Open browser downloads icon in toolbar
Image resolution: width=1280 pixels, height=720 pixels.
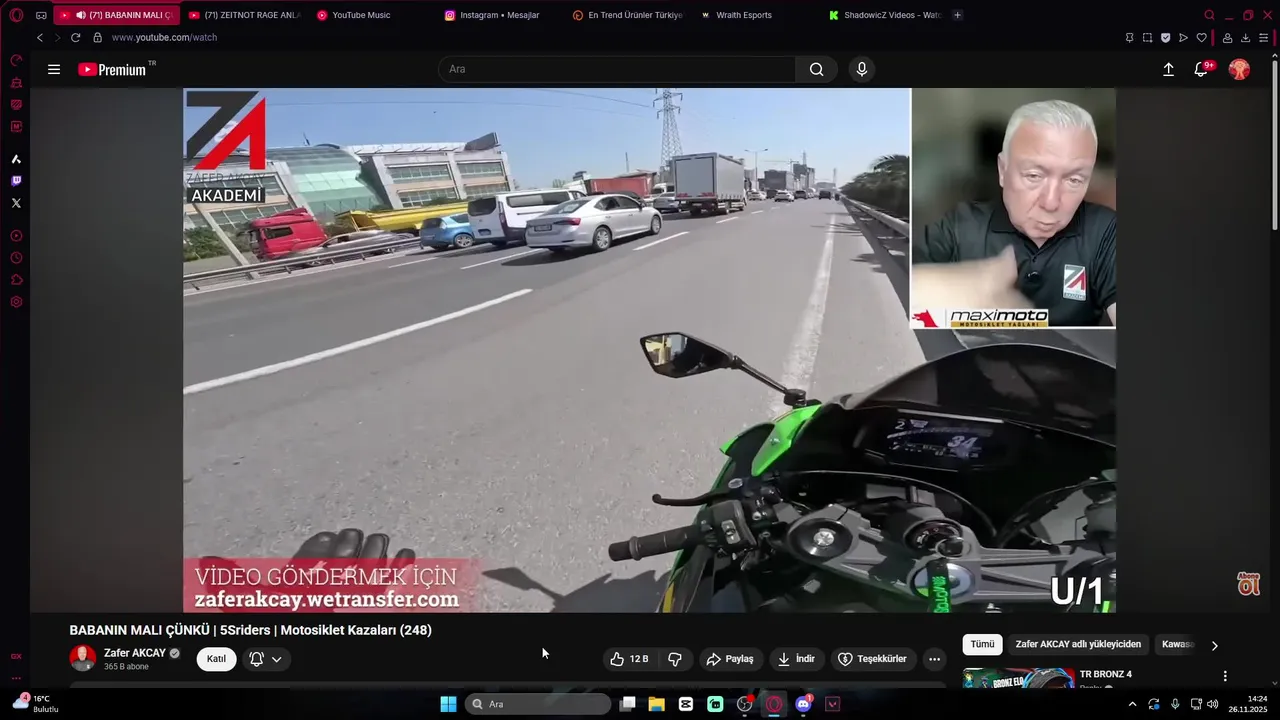pos(1245,37)
